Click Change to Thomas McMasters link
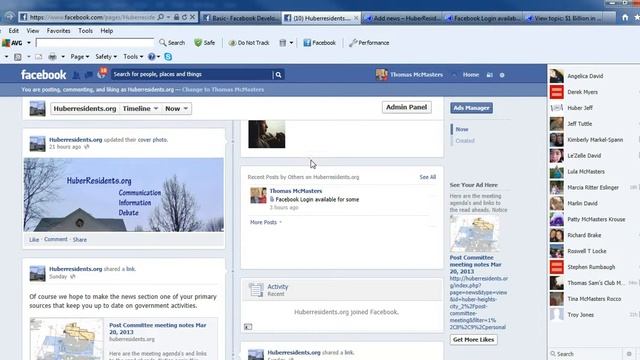 (x=223, y=89)
